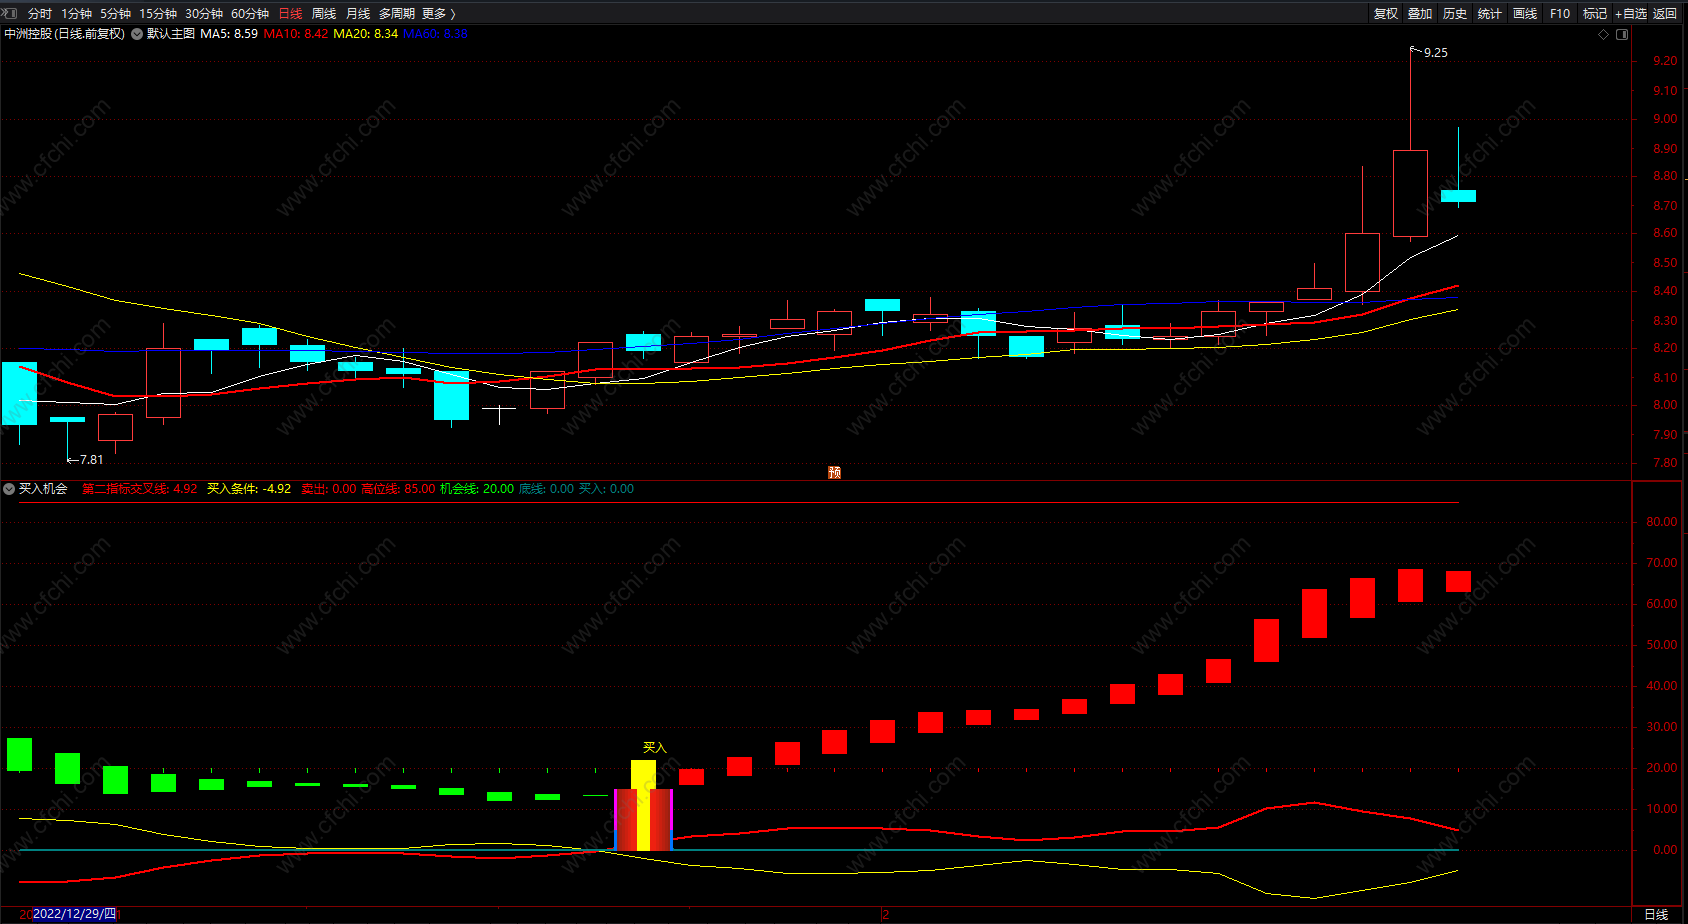Activate the 画线 drawing tool
Image resolution: width=1688 pixels, height=924 pixels.
(x=1525, y=14)
